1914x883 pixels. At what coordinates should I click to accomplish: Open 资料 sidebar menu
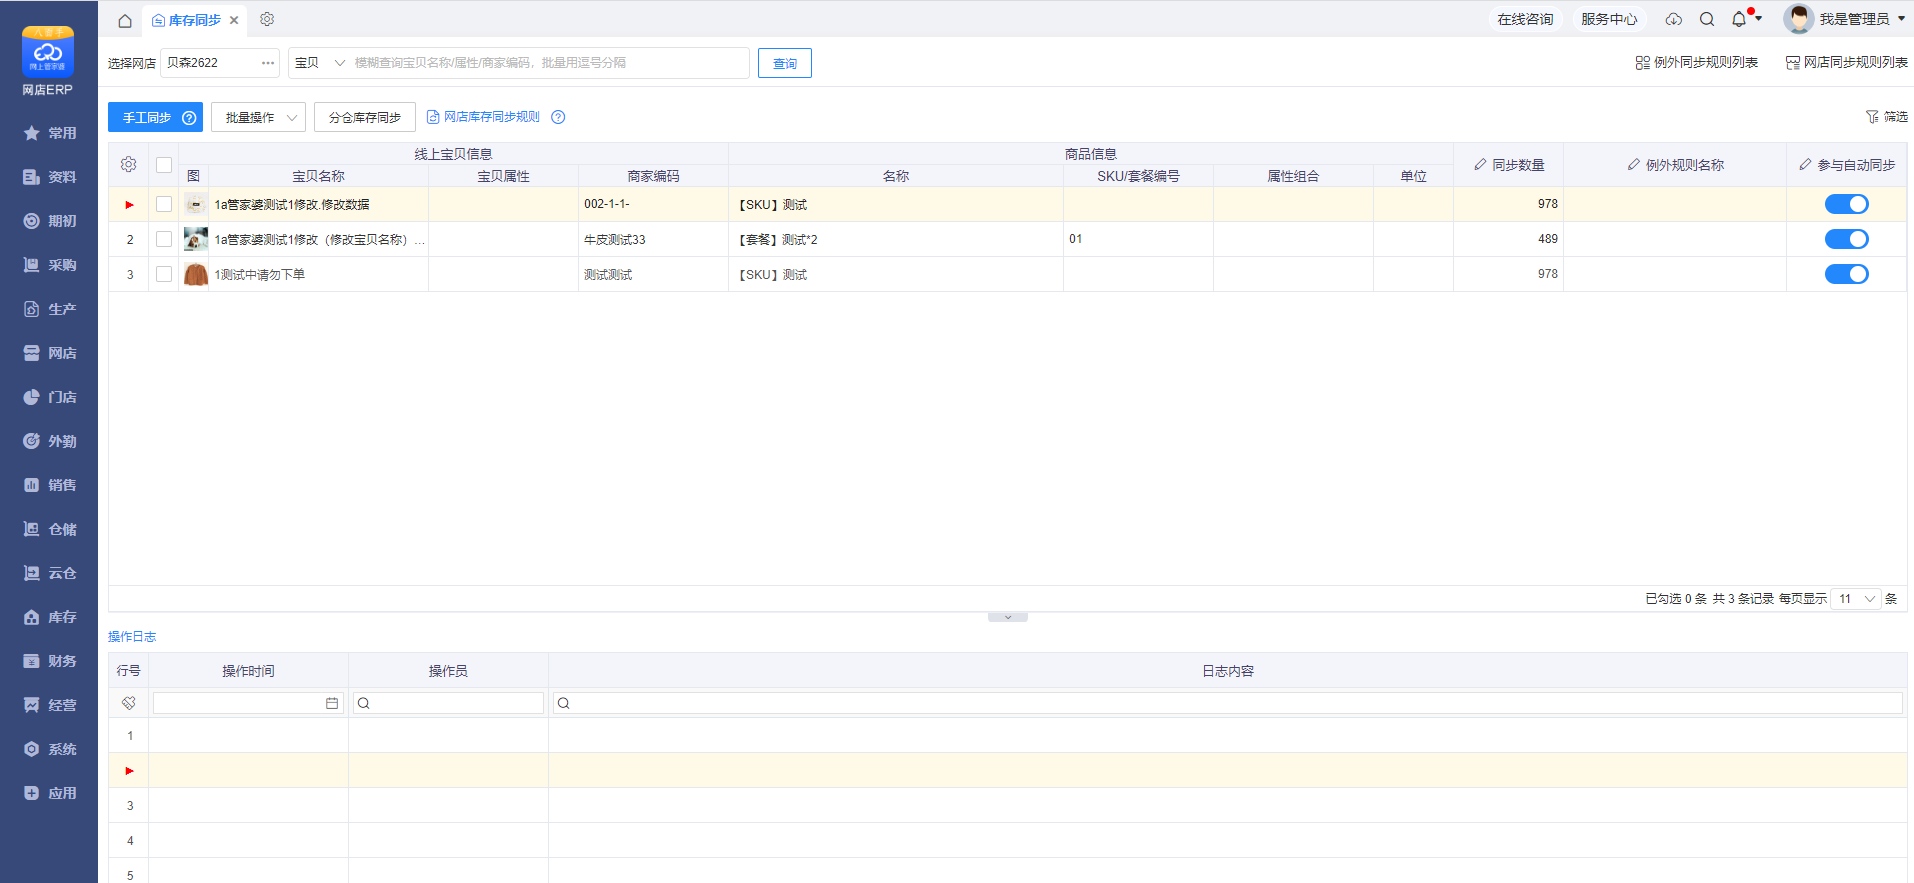pyautogui.click(x=49, y=177)
